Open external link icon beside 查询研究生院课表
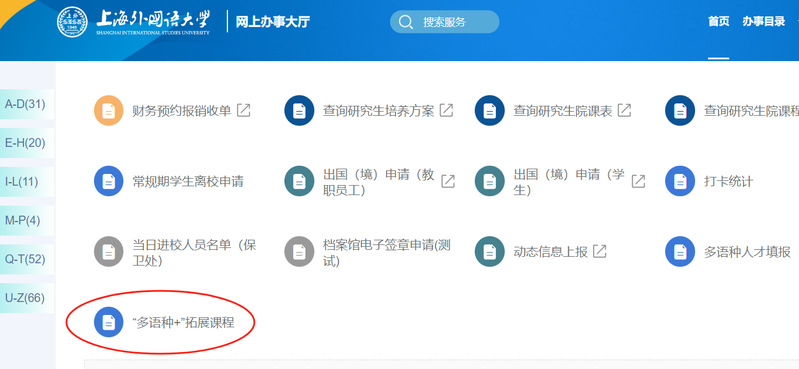Image resolution: width=799 pixels, height=369 pixels. (624, 110)
